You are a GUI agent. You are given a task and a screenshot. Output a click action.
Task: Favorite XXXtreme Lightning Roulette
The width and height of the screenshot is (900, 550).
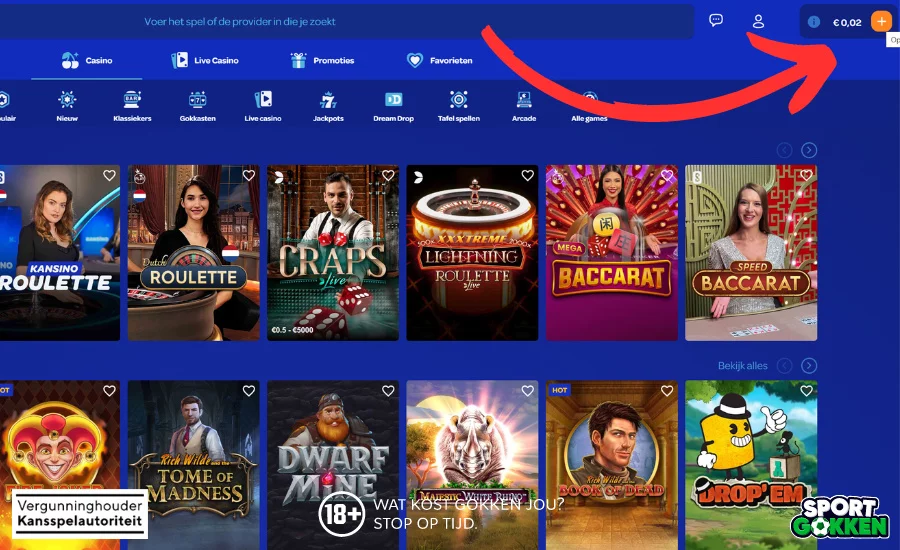[527, 176]
